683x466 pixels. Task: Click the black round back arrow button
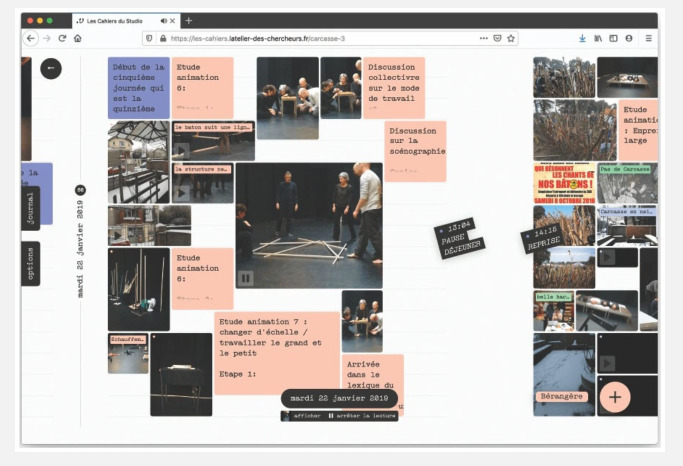(x=51, y=68)
